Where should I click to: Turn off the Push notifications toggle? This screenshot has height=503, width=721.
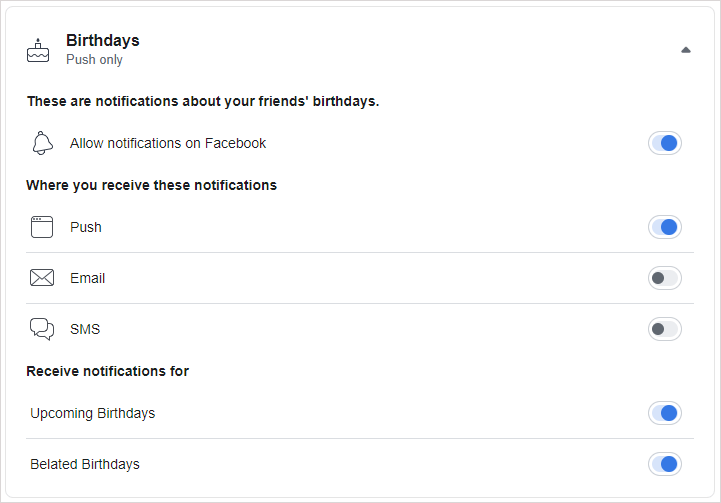pyautogui.click(x=665, y=227)
